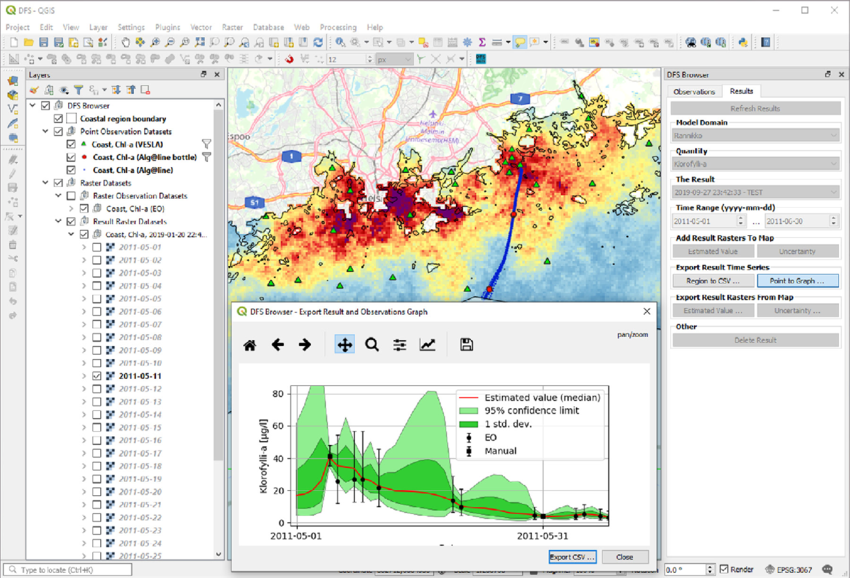Open the edit axis curve parameters icon

428,345
